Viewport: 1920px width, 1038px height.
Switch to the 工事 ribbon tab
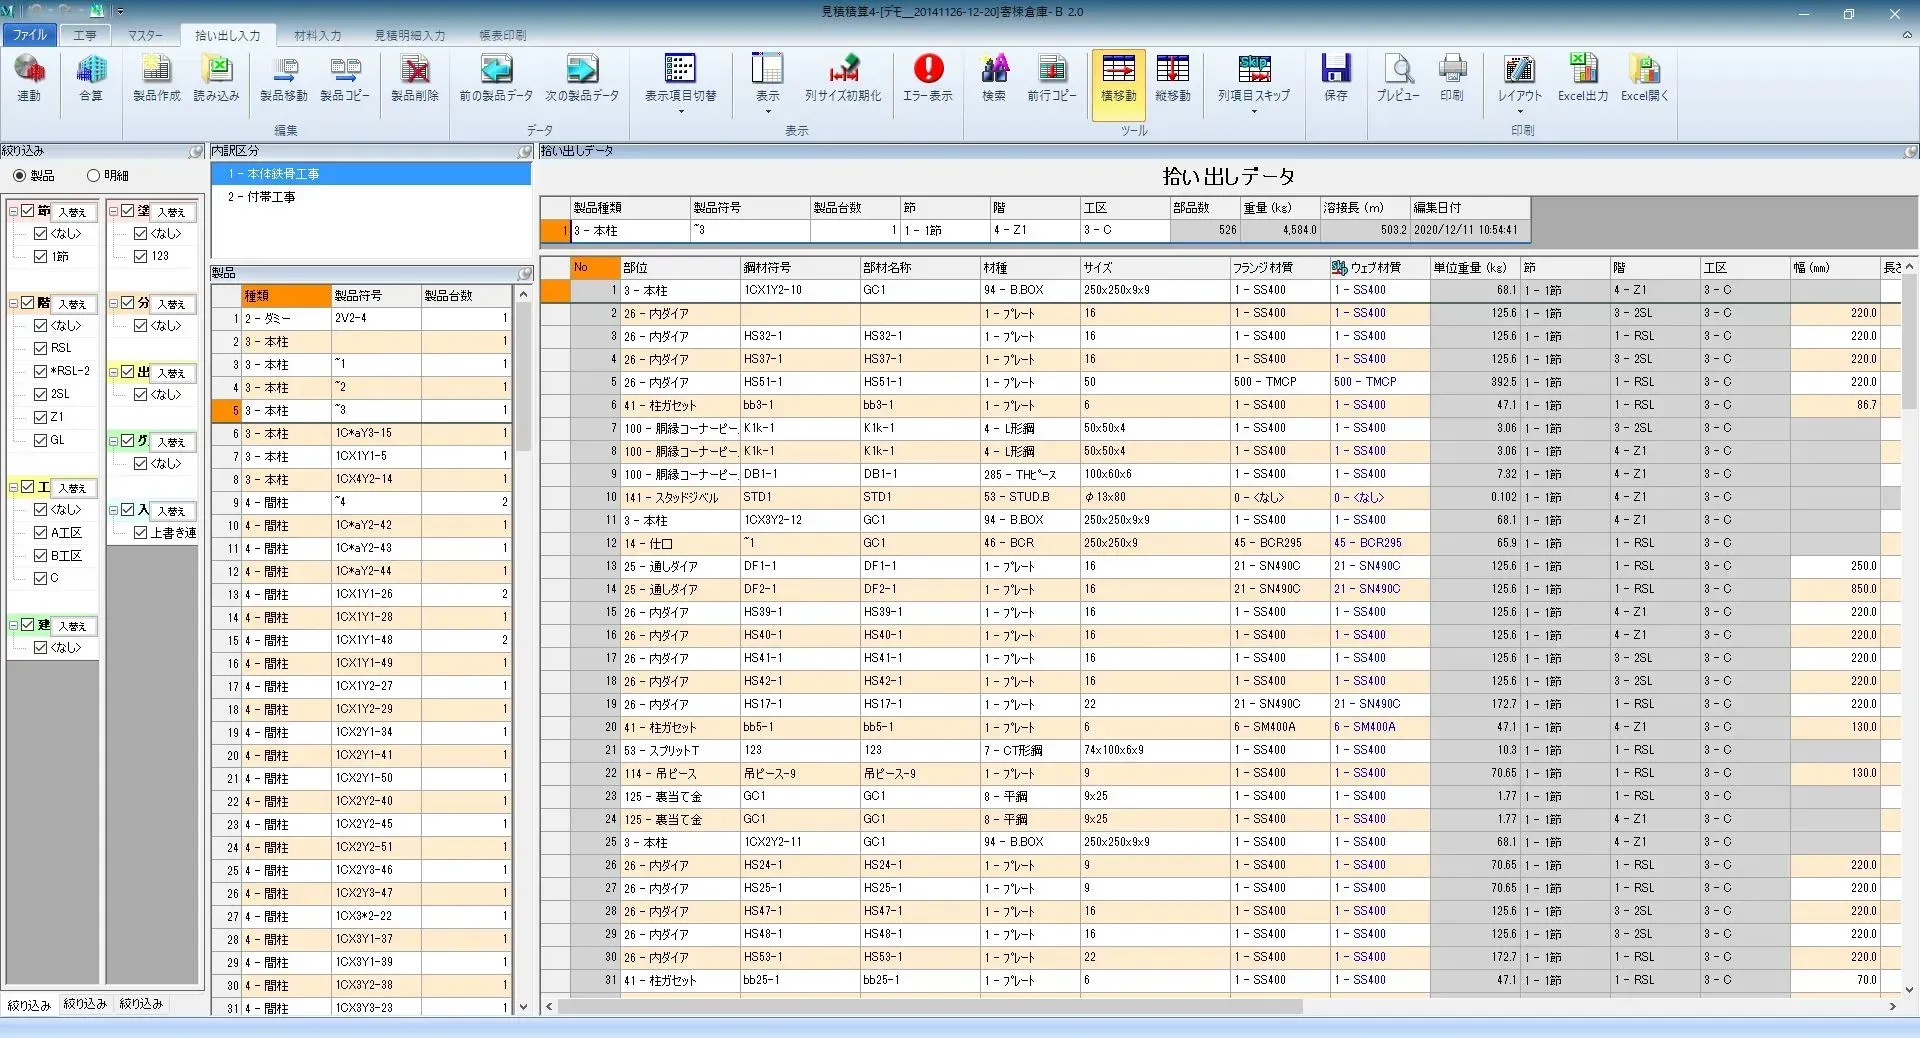(85, 35)
